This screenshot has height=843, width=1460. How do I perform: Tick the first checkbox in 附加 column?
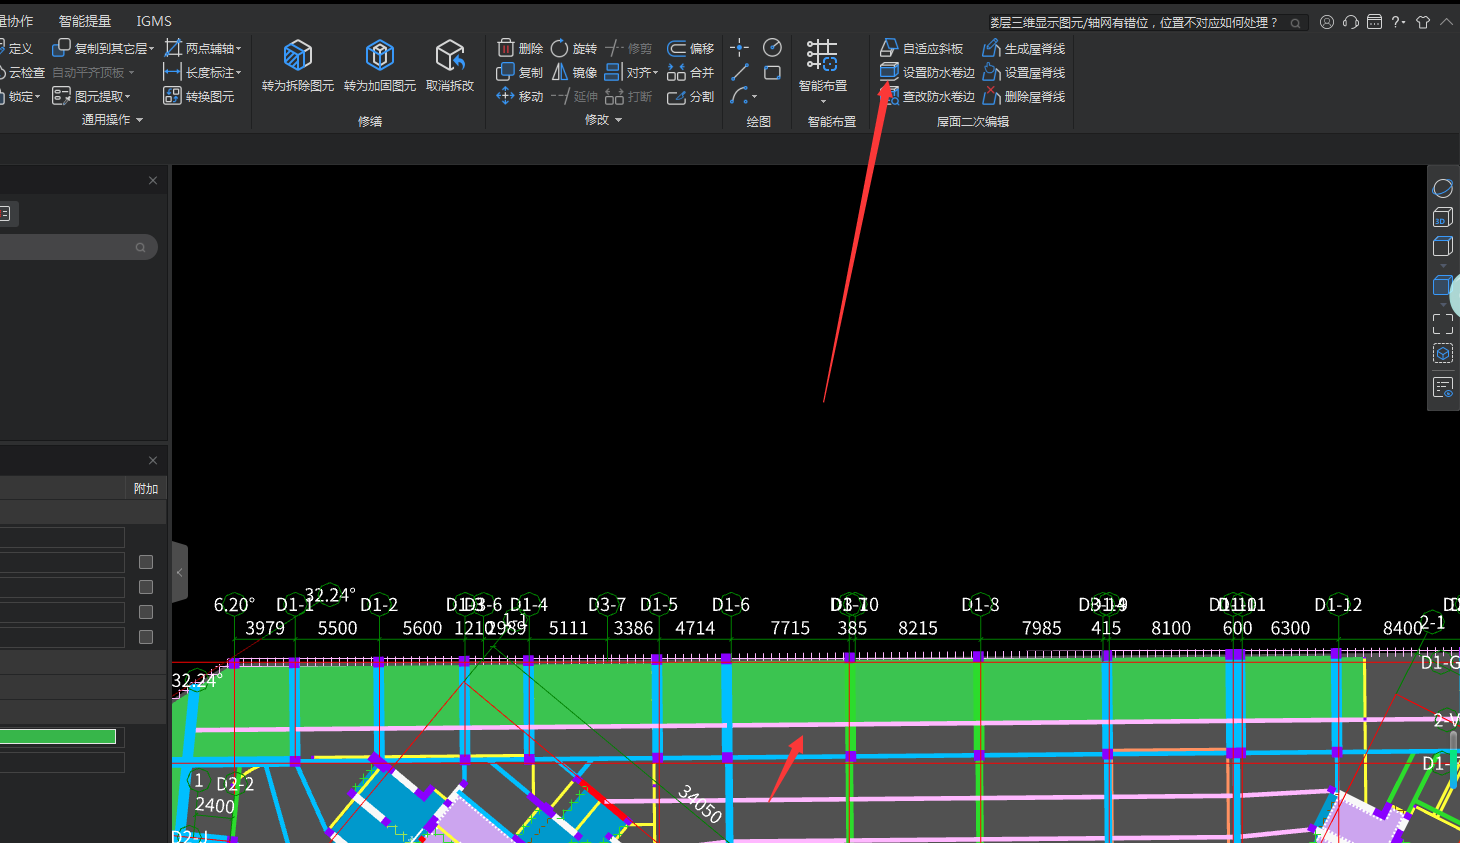[146, 562]
